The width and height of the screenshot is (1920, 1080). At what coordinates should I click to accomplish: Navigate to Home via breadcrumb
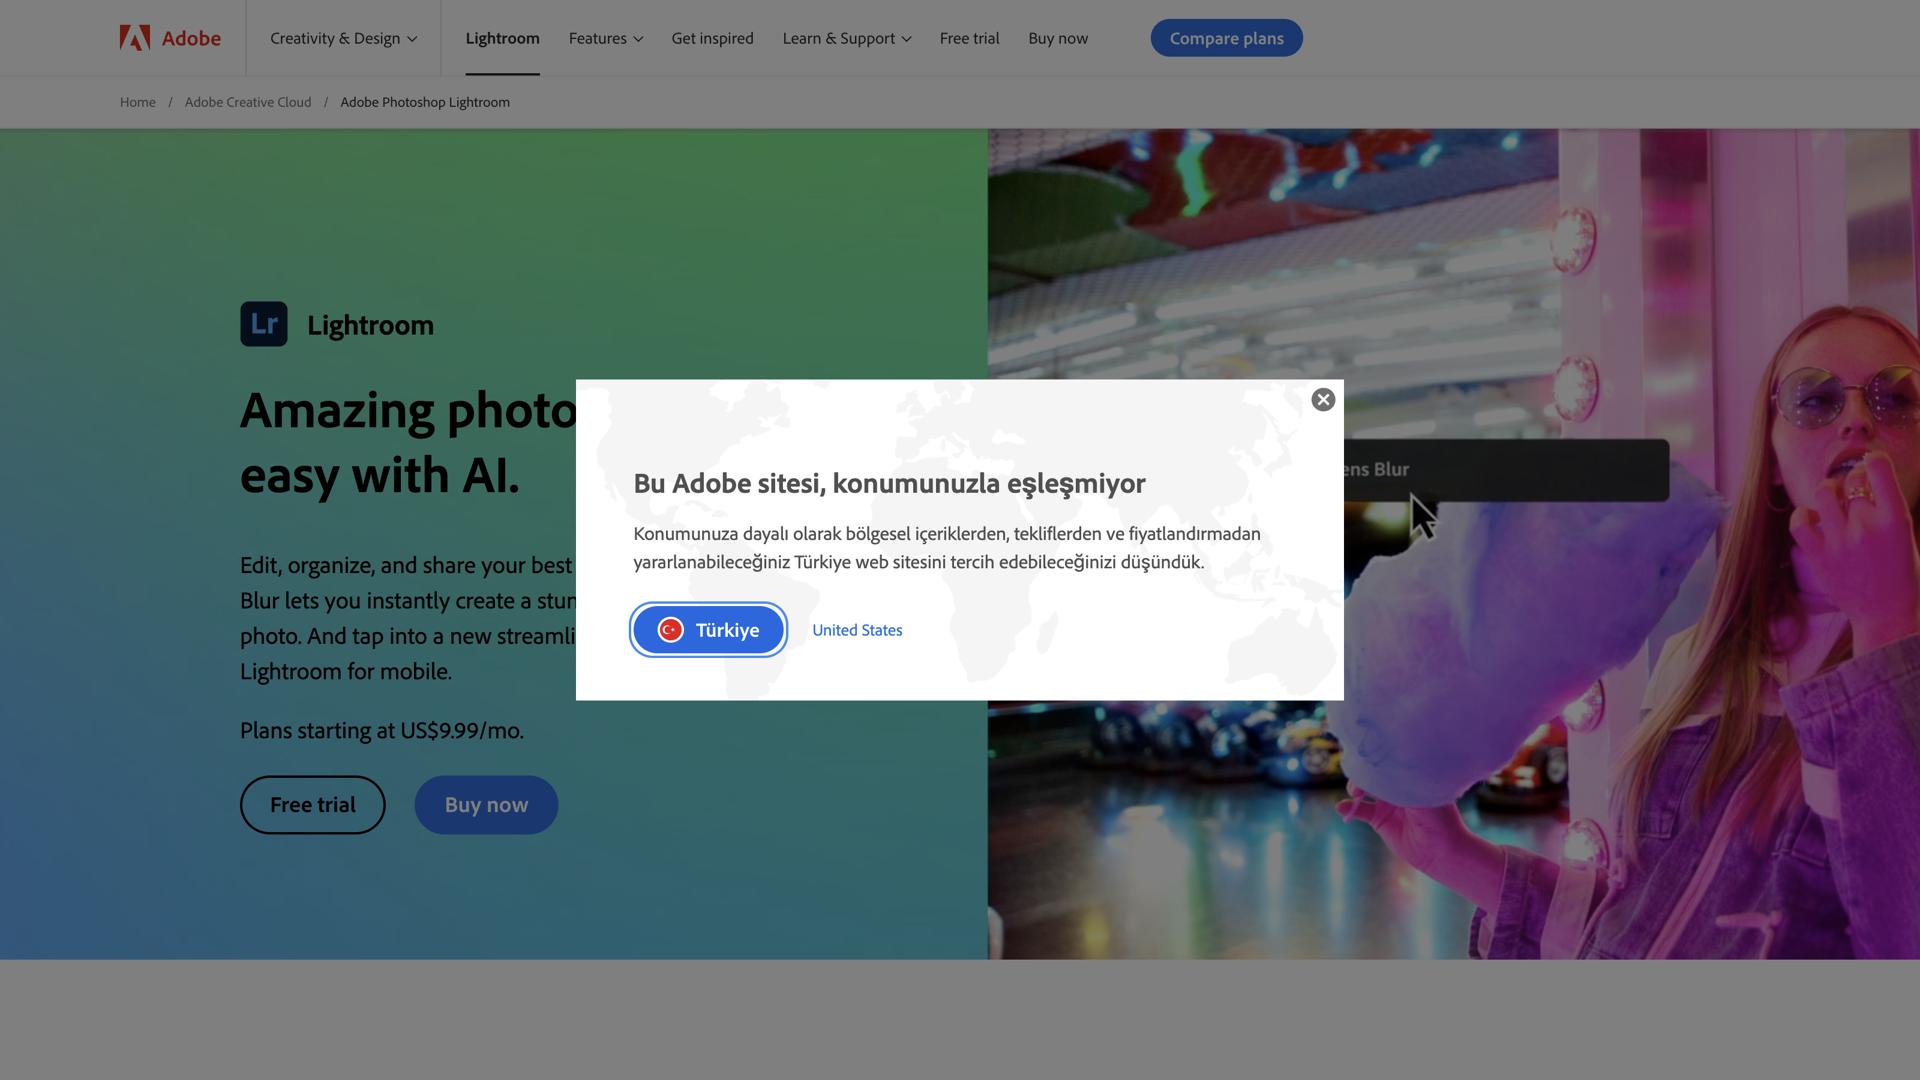(137, 102)
